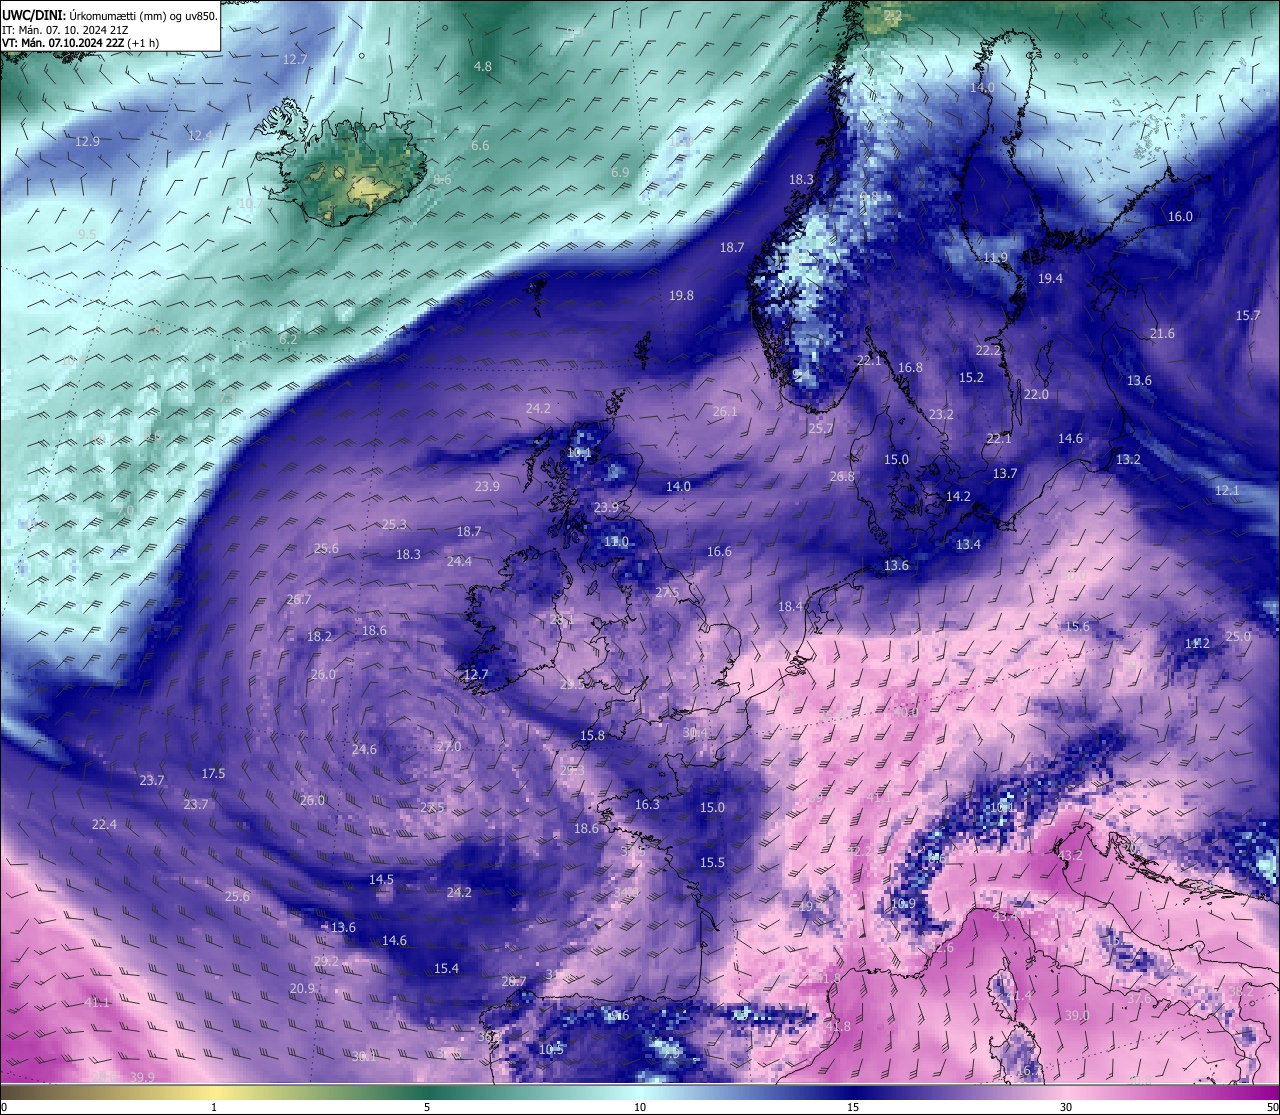Click the value 6.9 on the map
Screen dimensions: 1280x1115
(x=620, y=173)
